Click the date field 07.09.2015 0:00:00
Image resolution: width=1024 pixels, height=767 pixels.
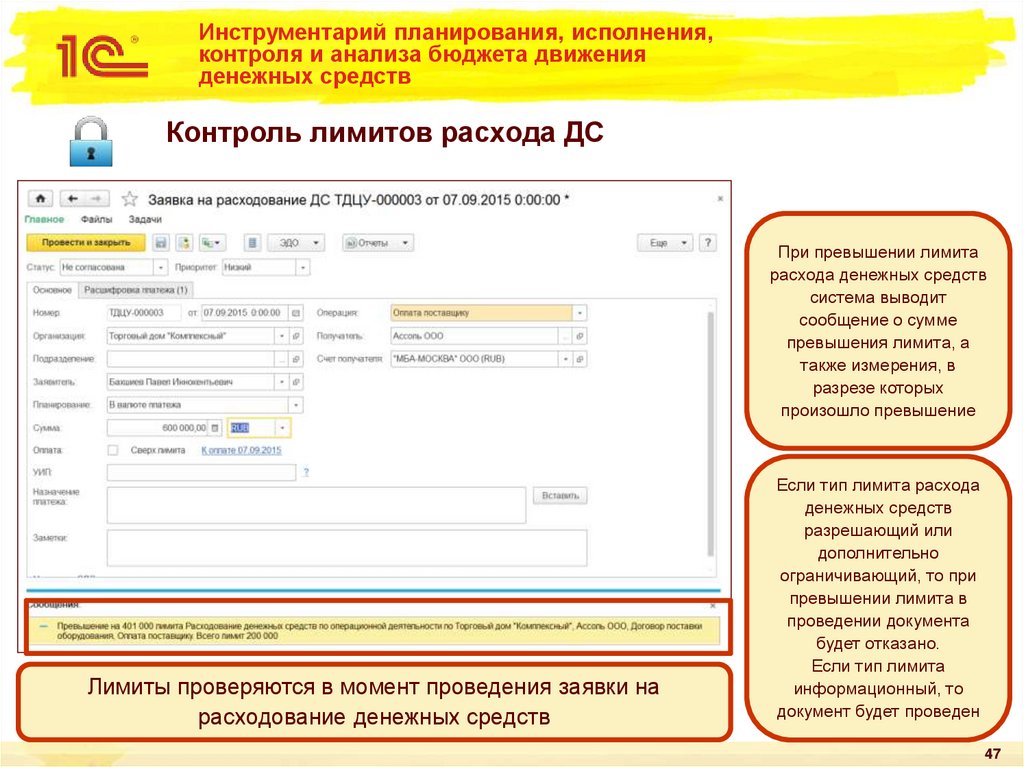(x=246, y=313)
